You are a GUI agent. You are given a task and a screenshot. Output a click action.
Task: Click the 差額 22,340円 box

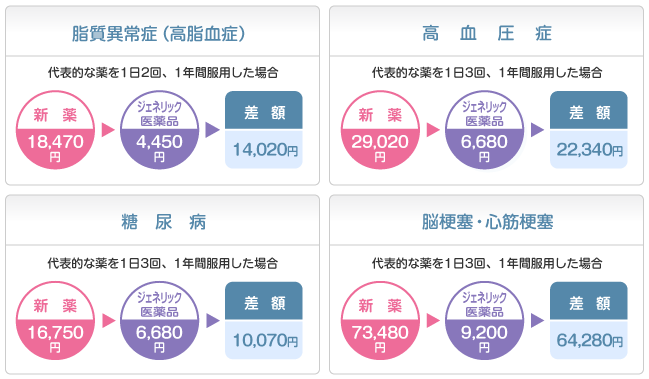[x=589, y=130]
